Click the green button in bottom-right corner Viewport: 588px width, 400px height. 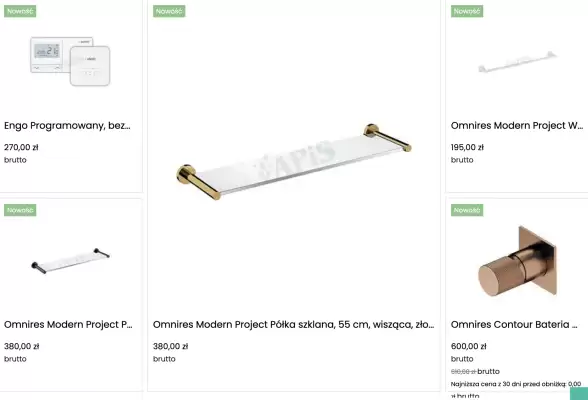tap(579, 394)
